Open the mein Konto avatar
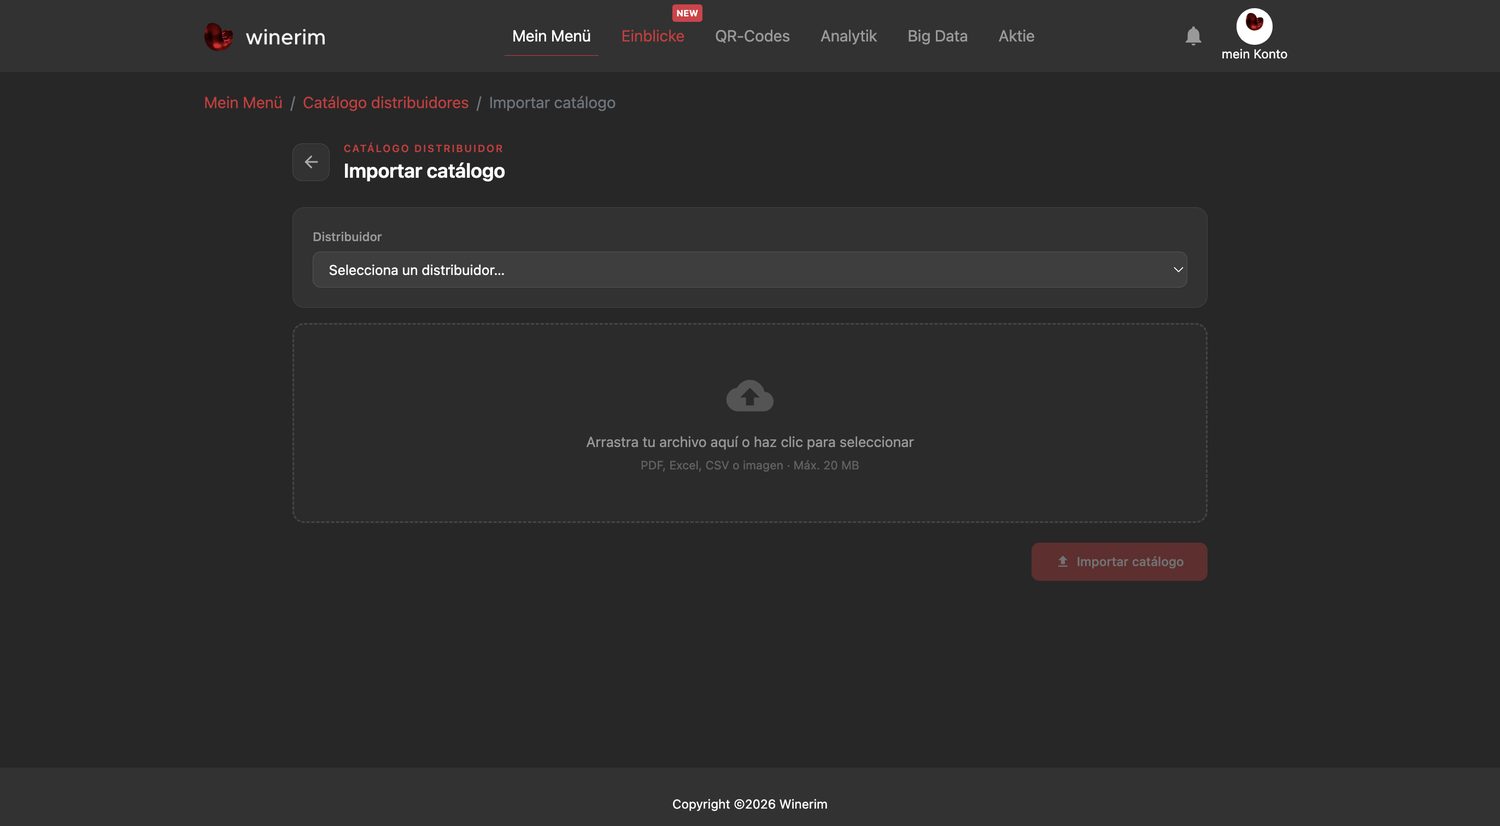 click(x=1254, y=25)
